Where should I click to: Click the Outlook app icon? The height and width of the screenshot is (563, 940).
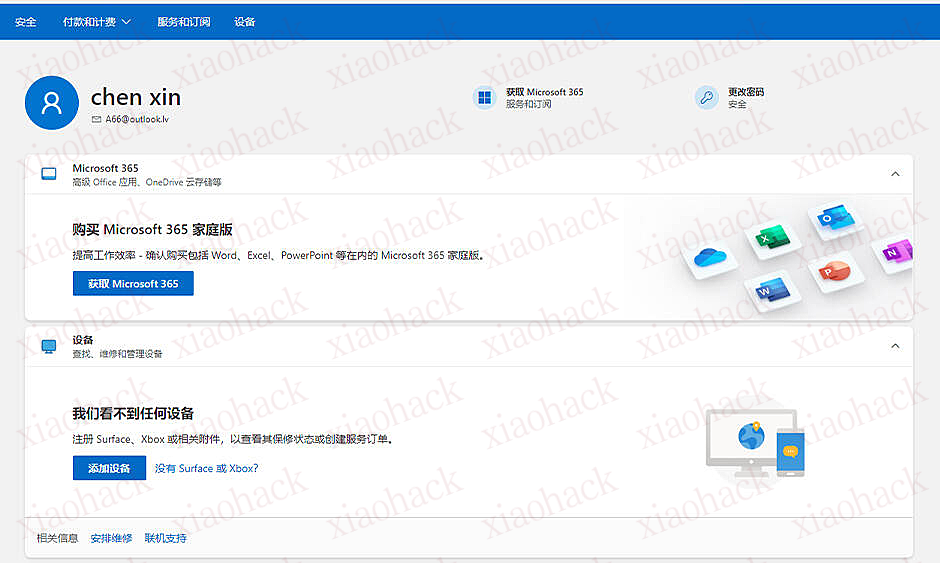click(x=832, y=219)
